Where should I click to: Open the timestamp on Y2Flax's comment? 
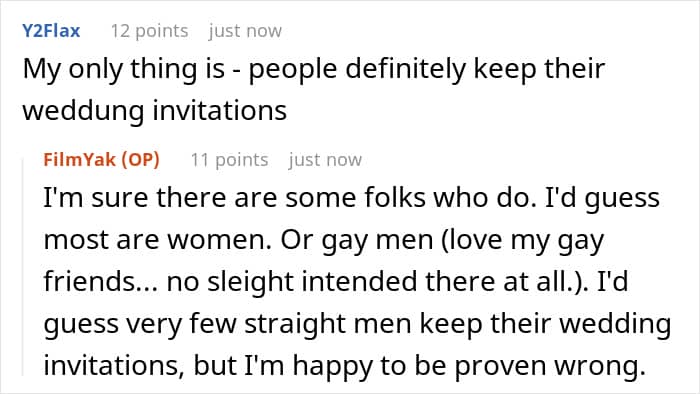click(245, 31)
